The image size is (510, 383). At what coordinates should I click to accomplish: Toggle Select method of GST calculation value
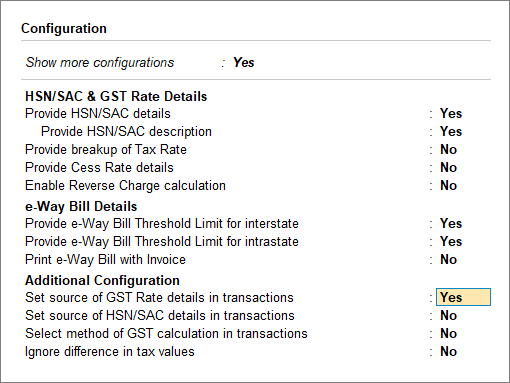click(448, 333)
